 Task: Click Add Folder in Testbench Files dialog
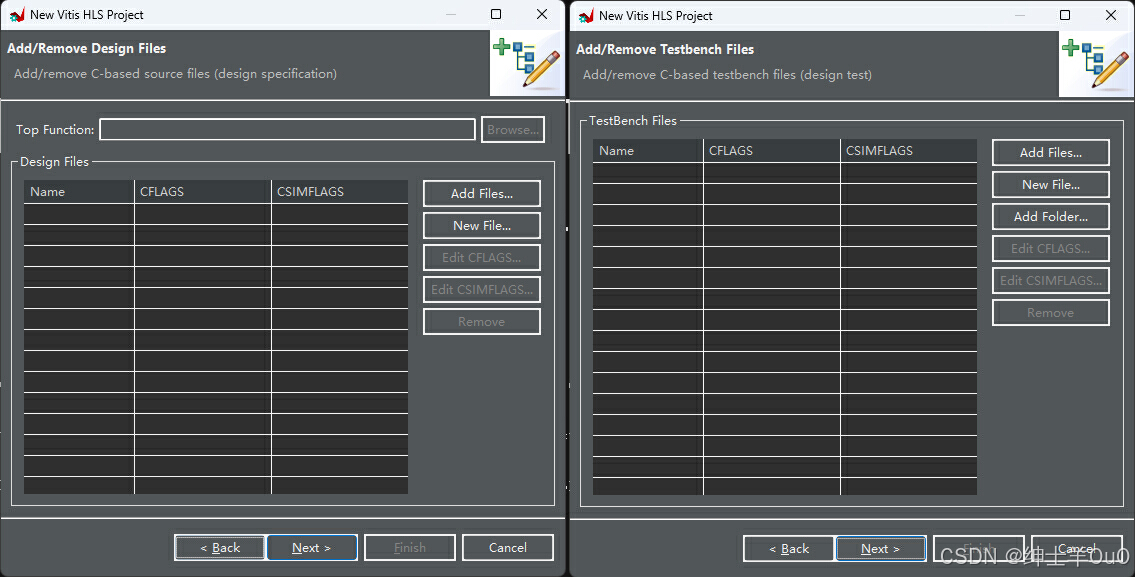(1050, 216)
